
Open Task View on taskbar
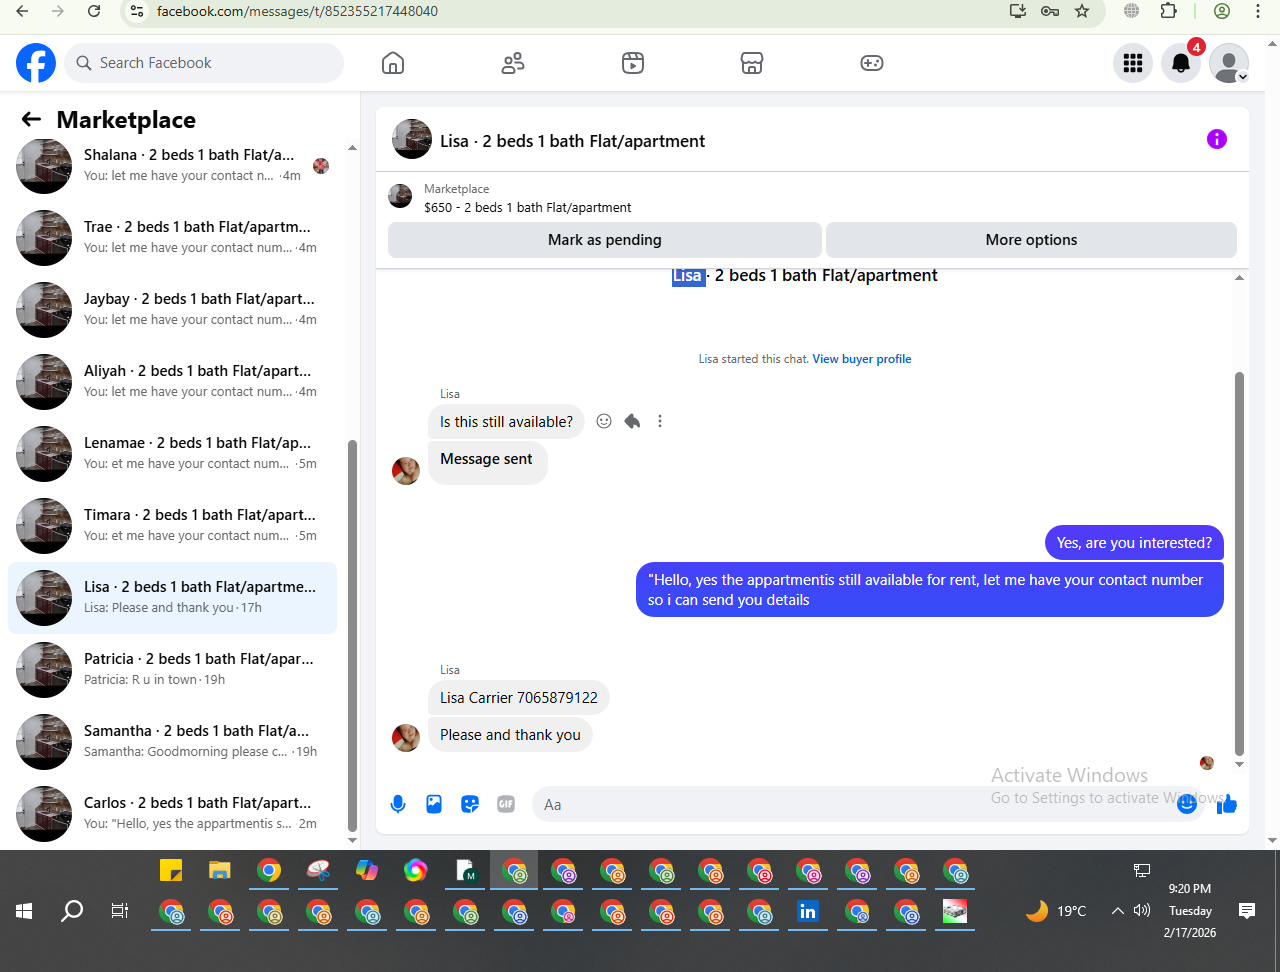click(120, 911)
